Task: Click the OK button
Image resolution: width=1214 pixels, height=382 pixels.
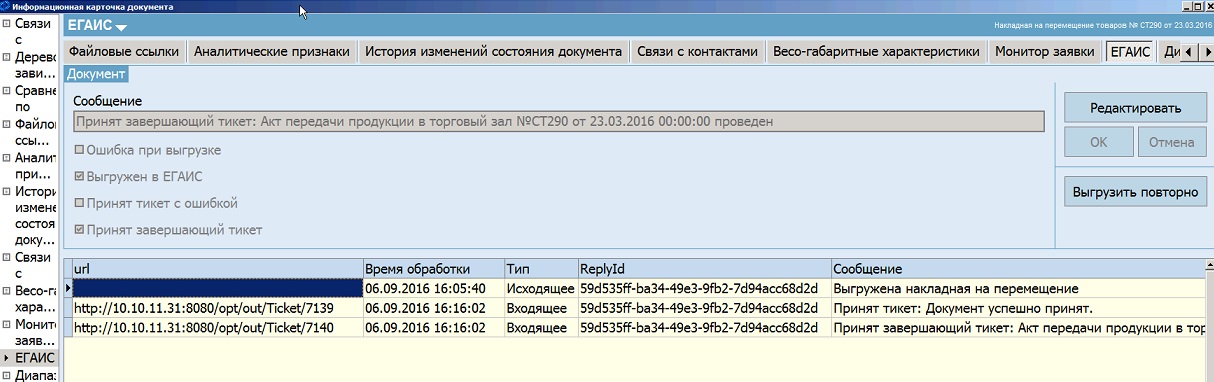Action: 1098,142
